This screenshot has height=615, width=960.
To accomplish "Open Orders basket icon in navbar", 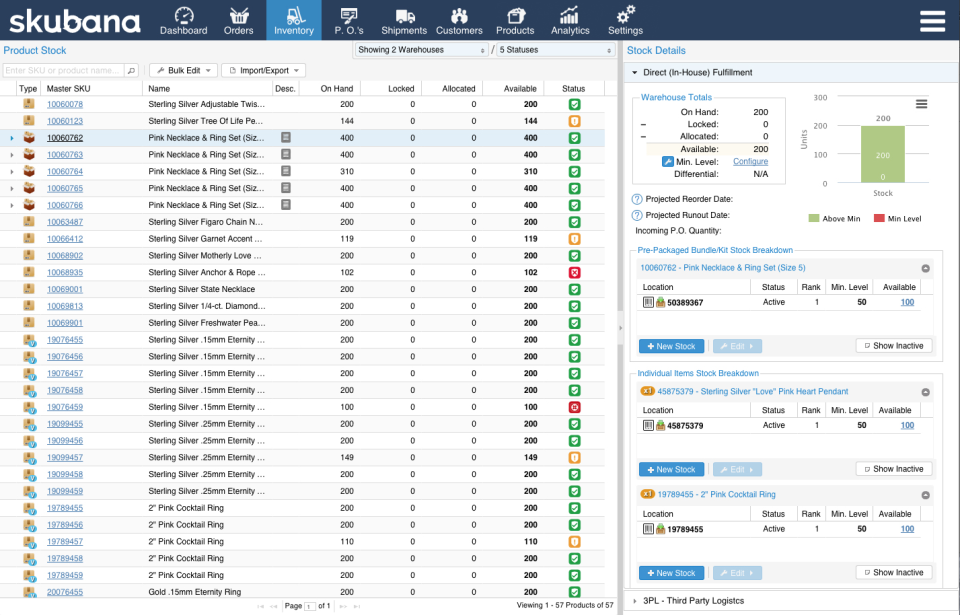I will pos(239,15).
